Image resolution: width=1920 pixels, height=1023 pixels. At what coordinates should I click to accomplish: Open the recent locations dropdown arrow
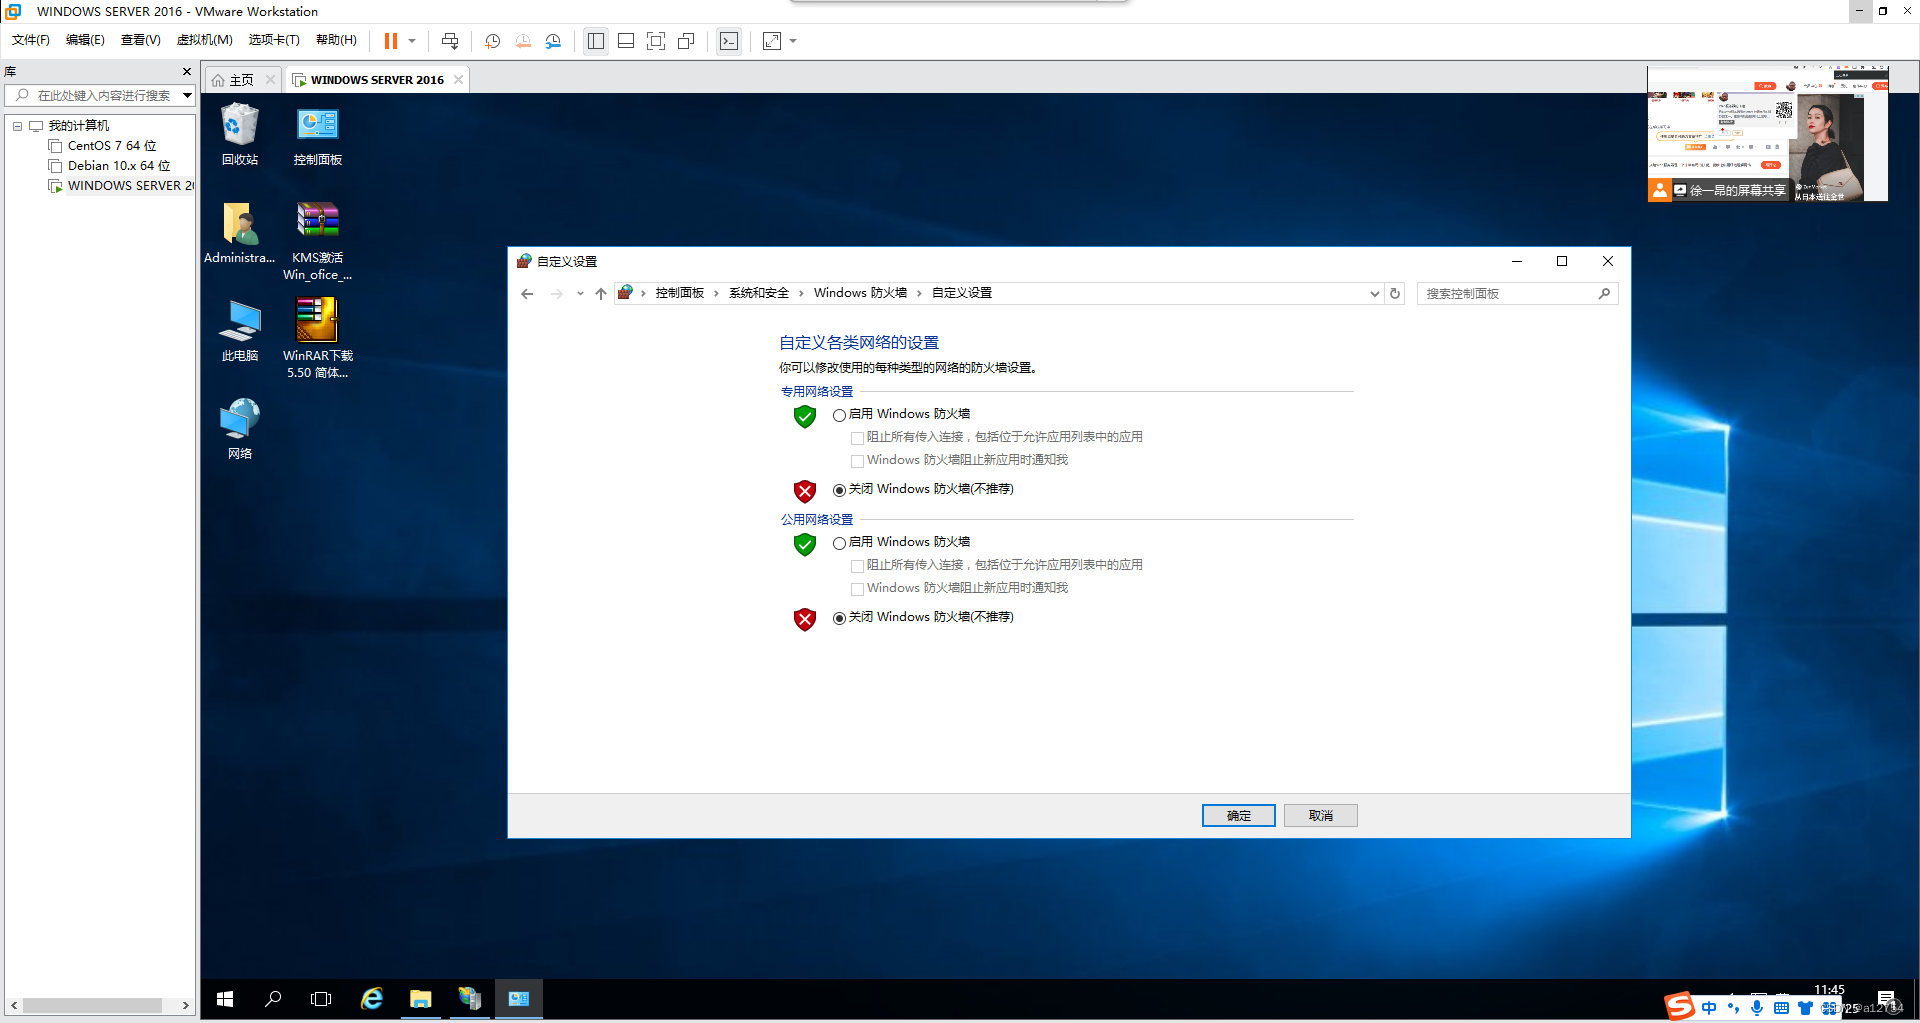580,294
